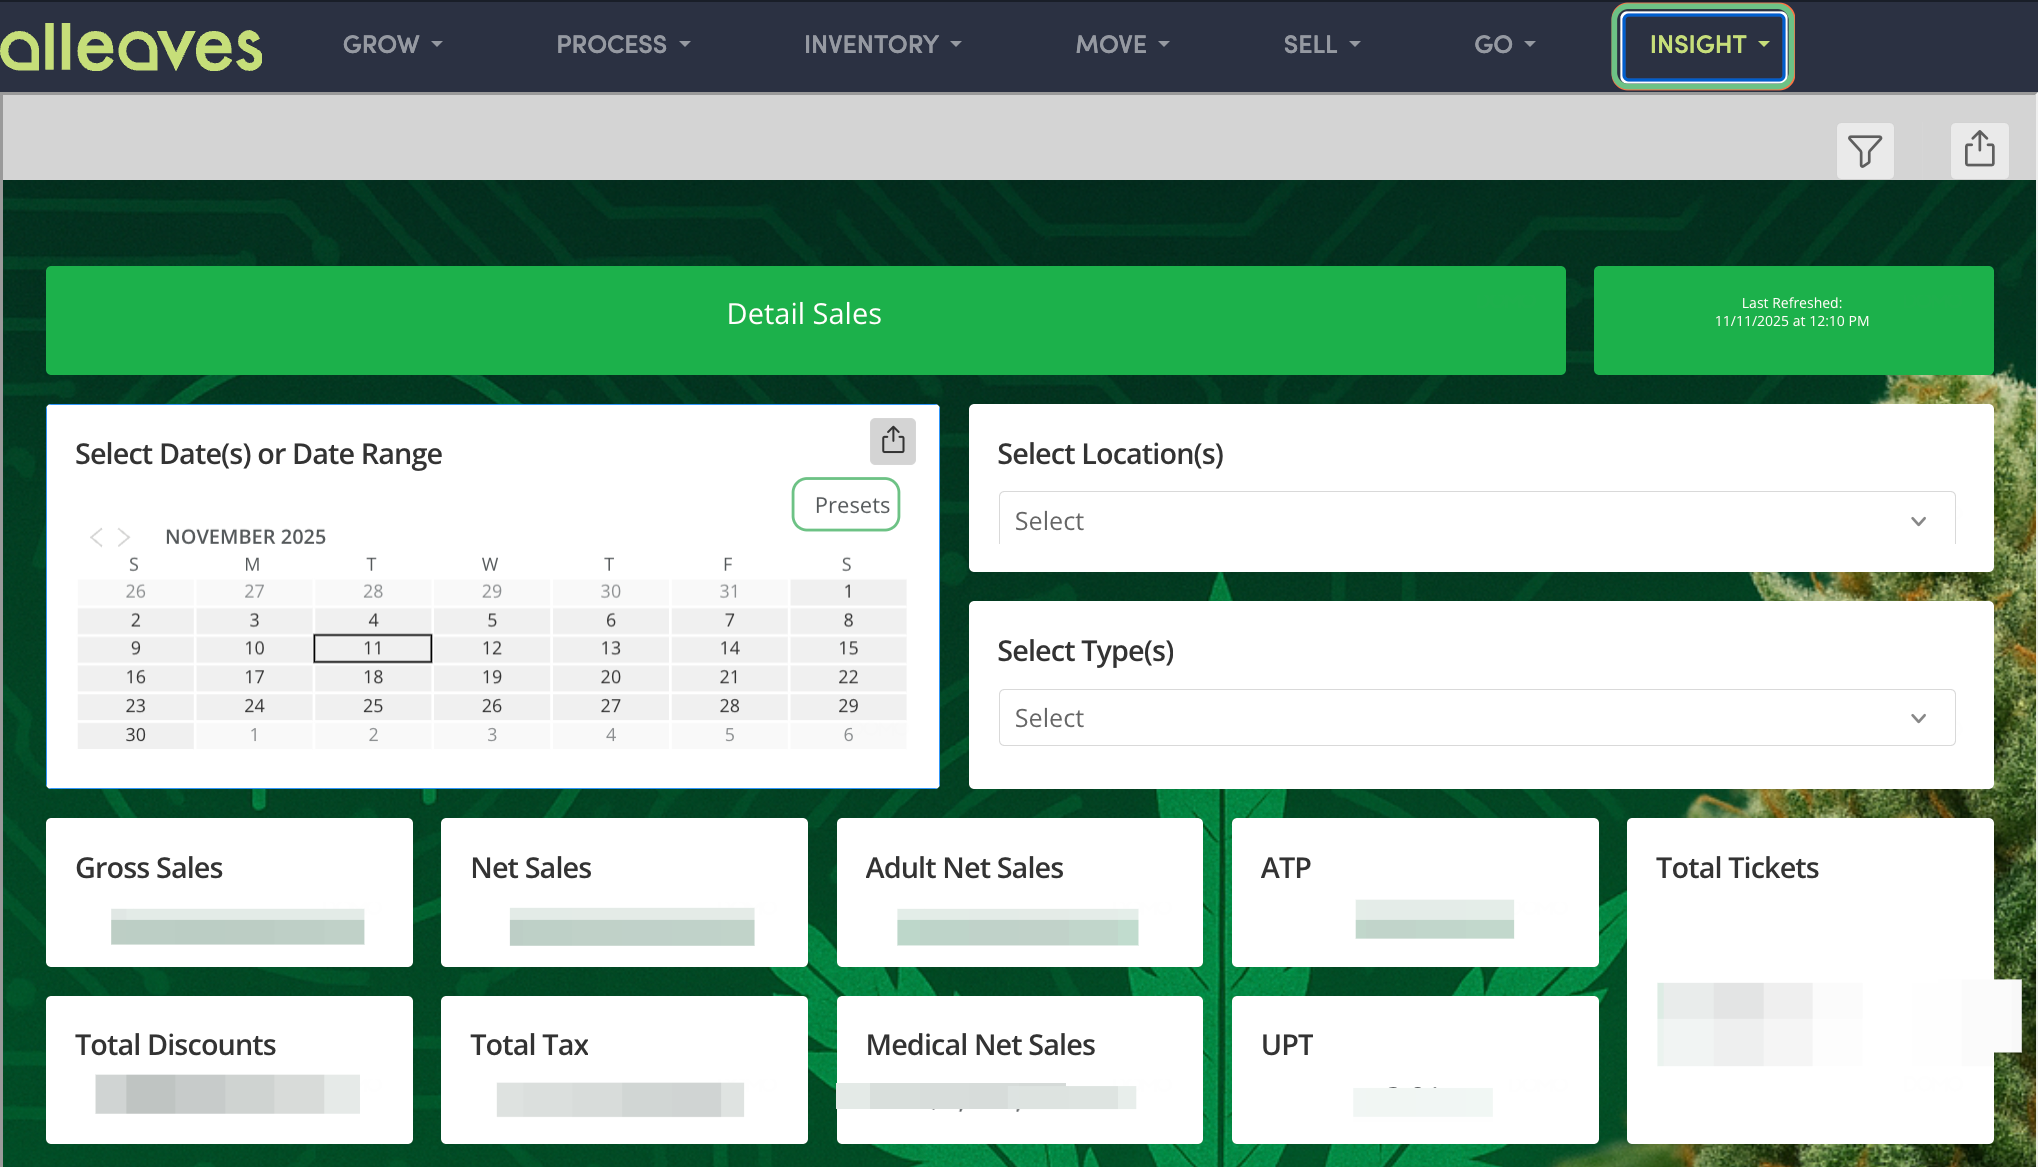Click the ATP card
Viewport: 2038px width, 1167px height.
(1415, 892)
